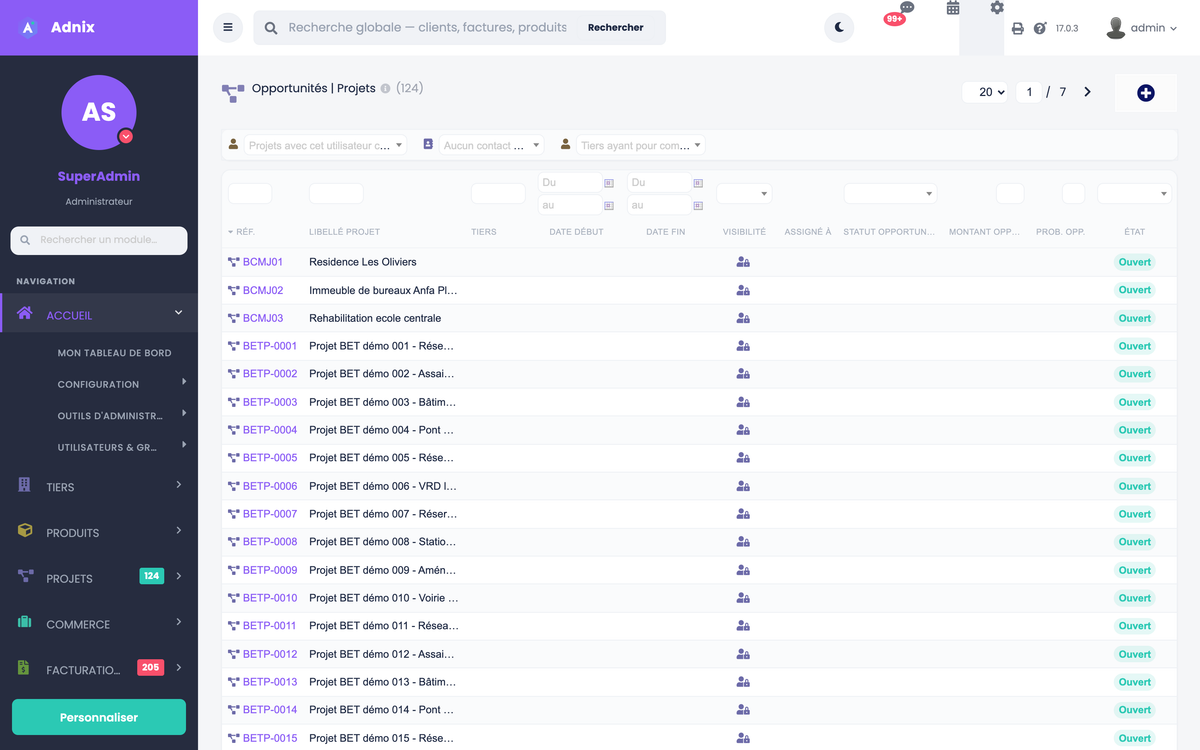Click the Rechercher button
This screenshot has width=1200, height=750.
616,28
